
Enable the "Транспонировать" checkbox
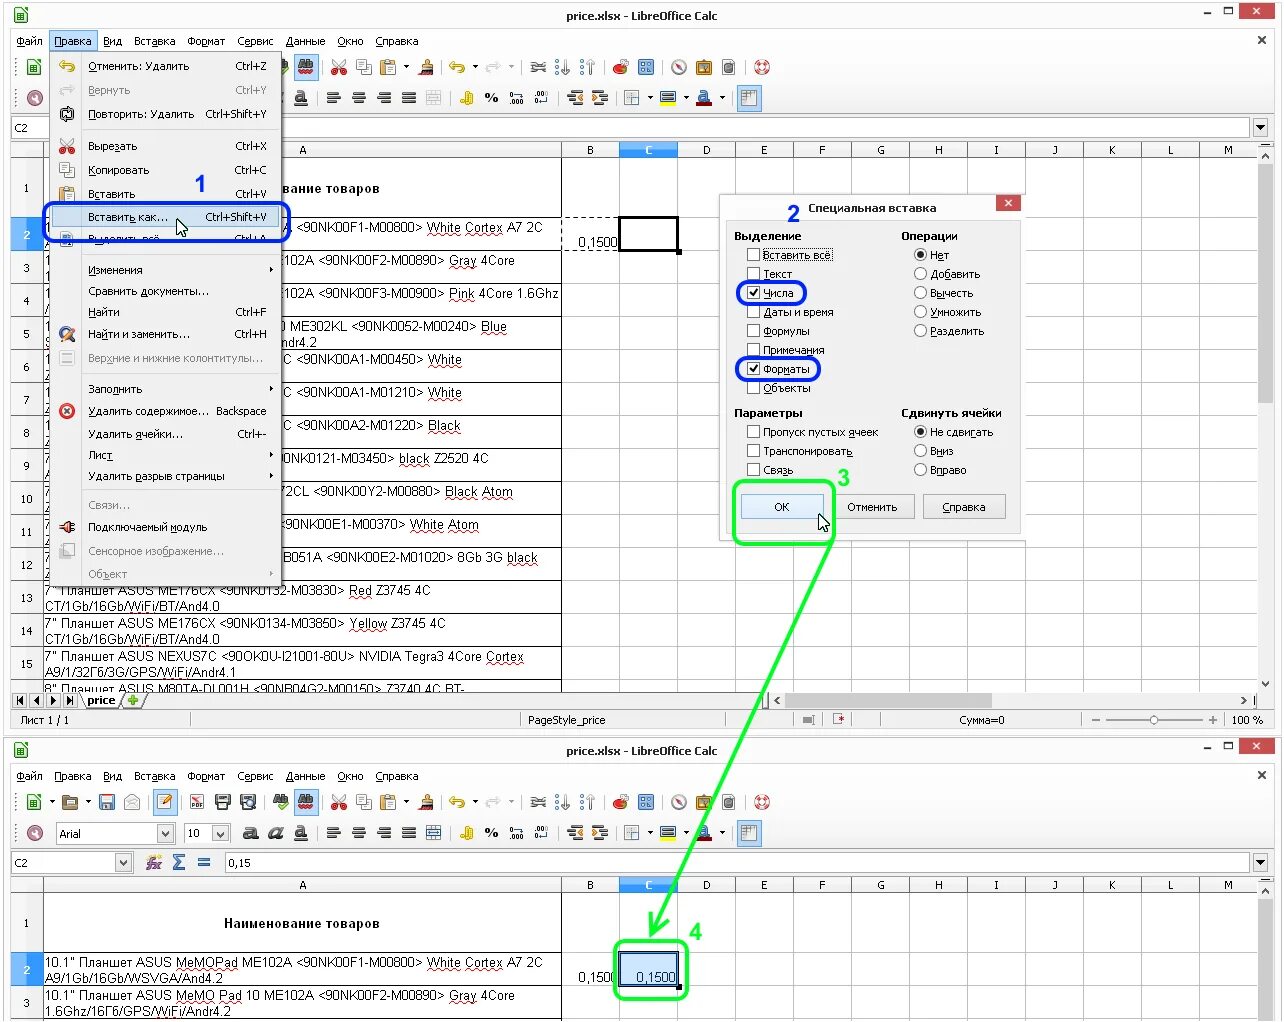753,451
